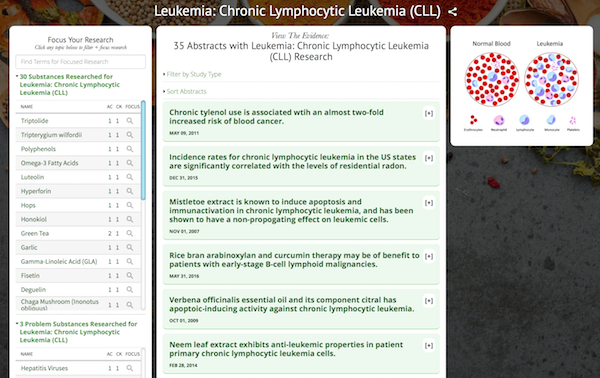Click the share icon beside the page title
This screenshot has height=378, width=600.
point(453,12)
